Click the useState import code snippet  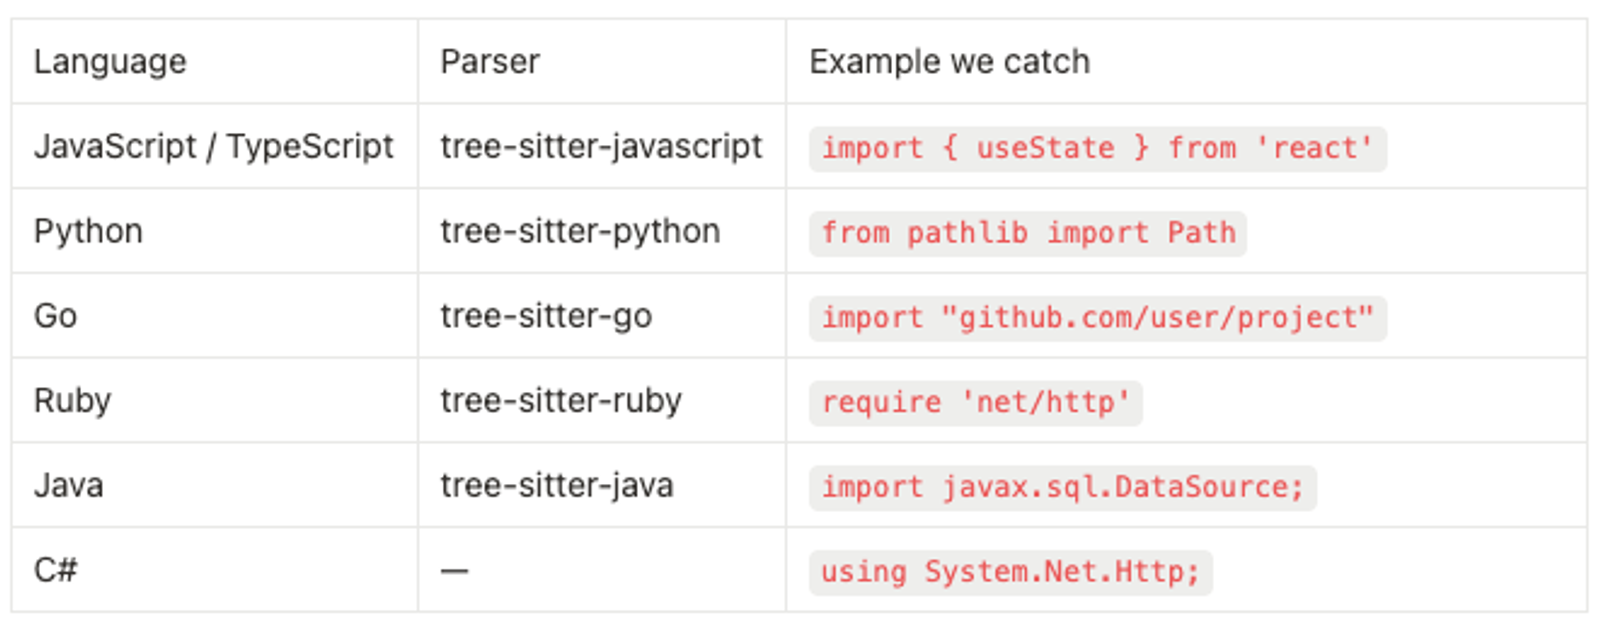tap(1097, 149)
